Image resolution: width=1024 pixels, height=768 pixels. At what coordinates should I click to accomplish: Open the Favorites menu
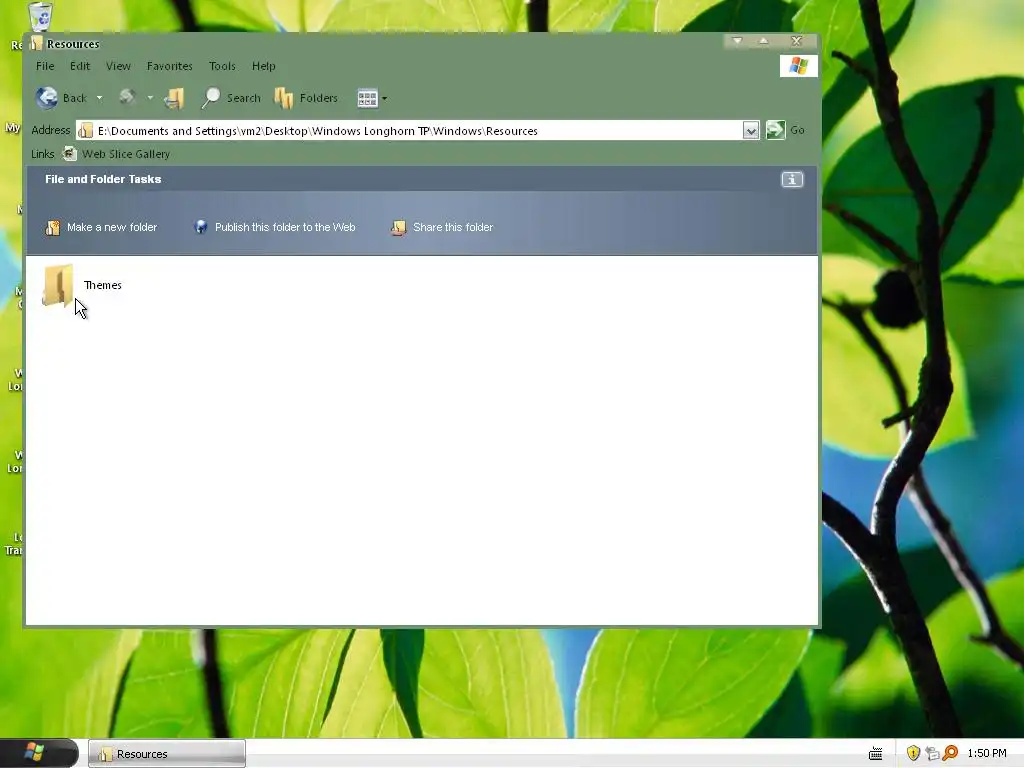click(x=169, y=66)
